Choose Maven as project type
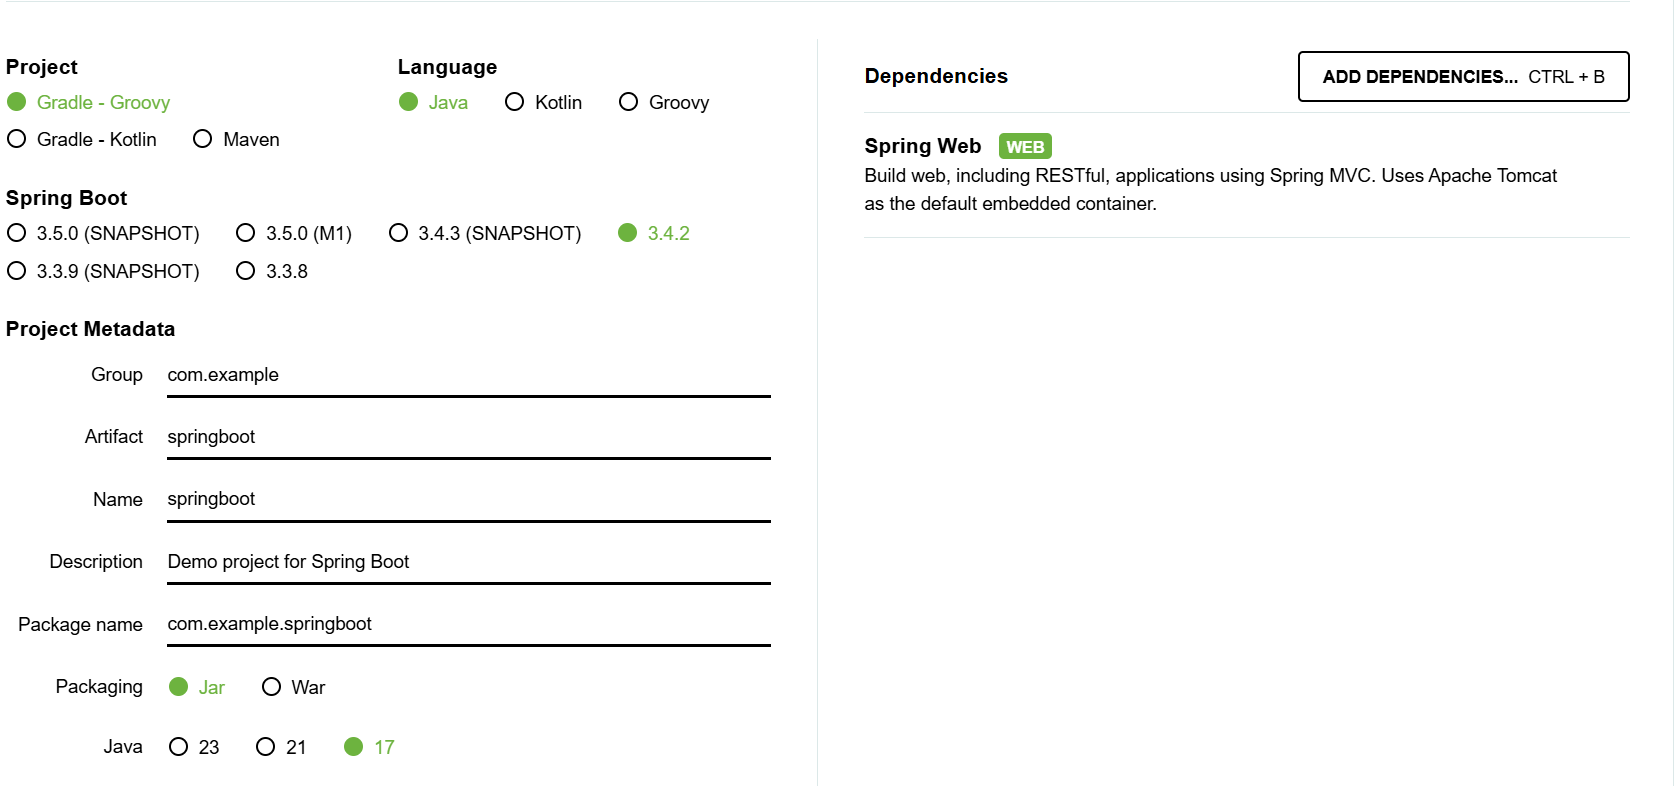Screen dimensions: 1675x786 coord(236,139)
